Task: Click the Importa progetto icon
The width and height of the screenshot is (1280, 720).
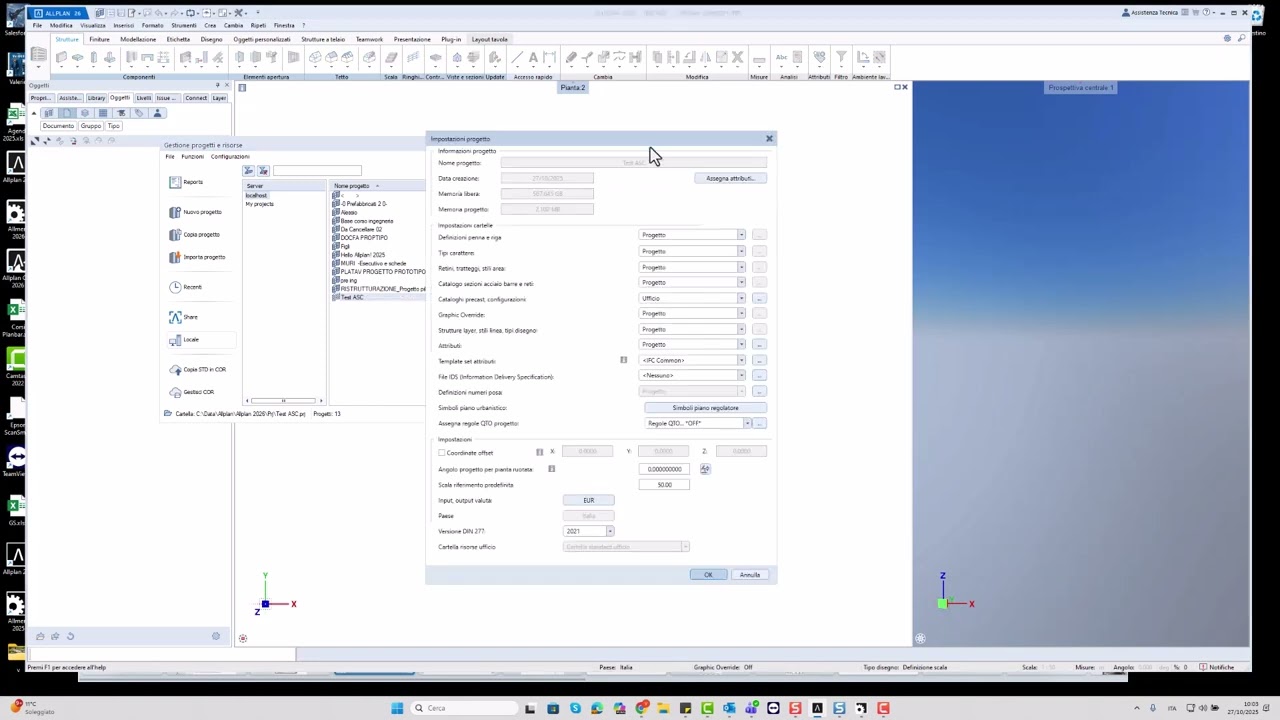Action: tap(175, 257)
